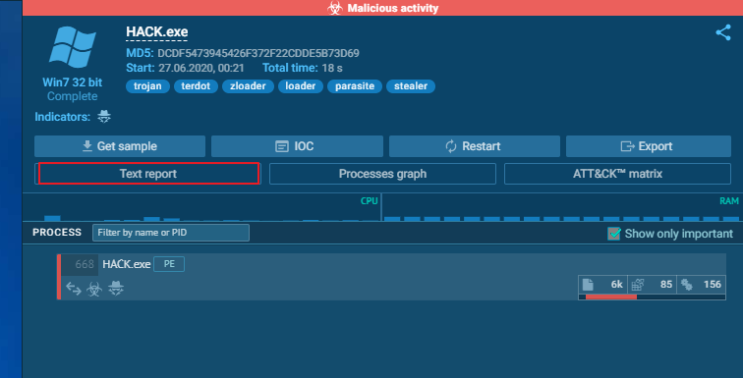Click the Restart button
The width and height of the screenshot is (743, 378).
click(x=474, y=146)
